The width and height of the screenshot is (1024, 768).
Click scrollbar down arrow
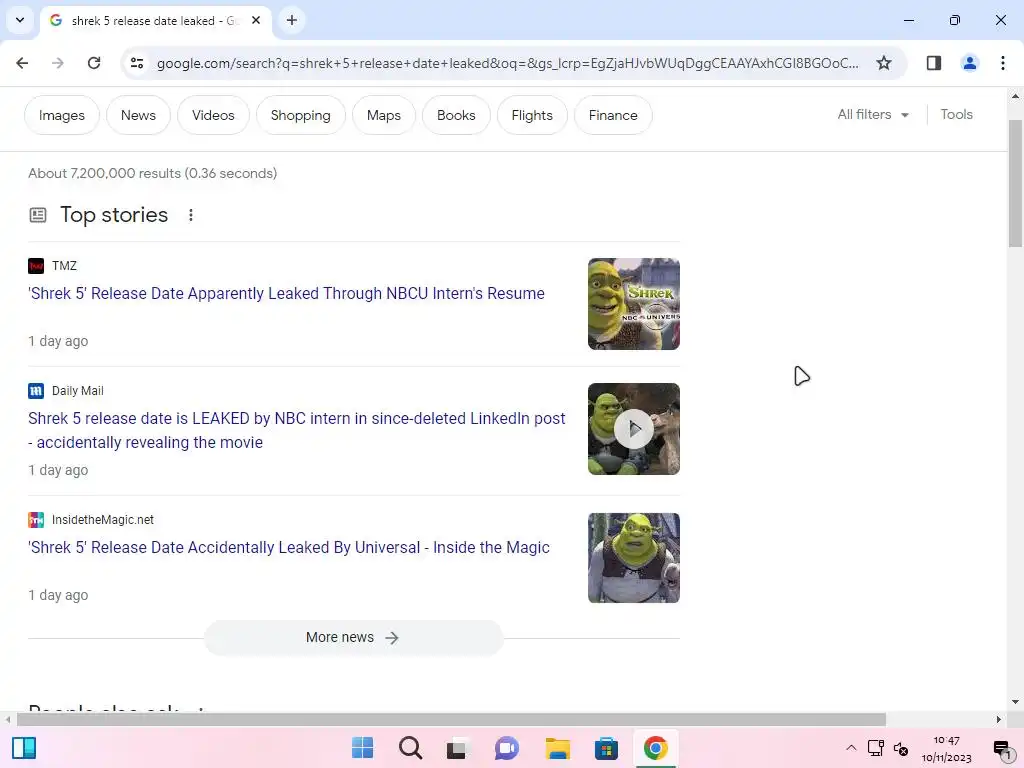(1015, 702)
